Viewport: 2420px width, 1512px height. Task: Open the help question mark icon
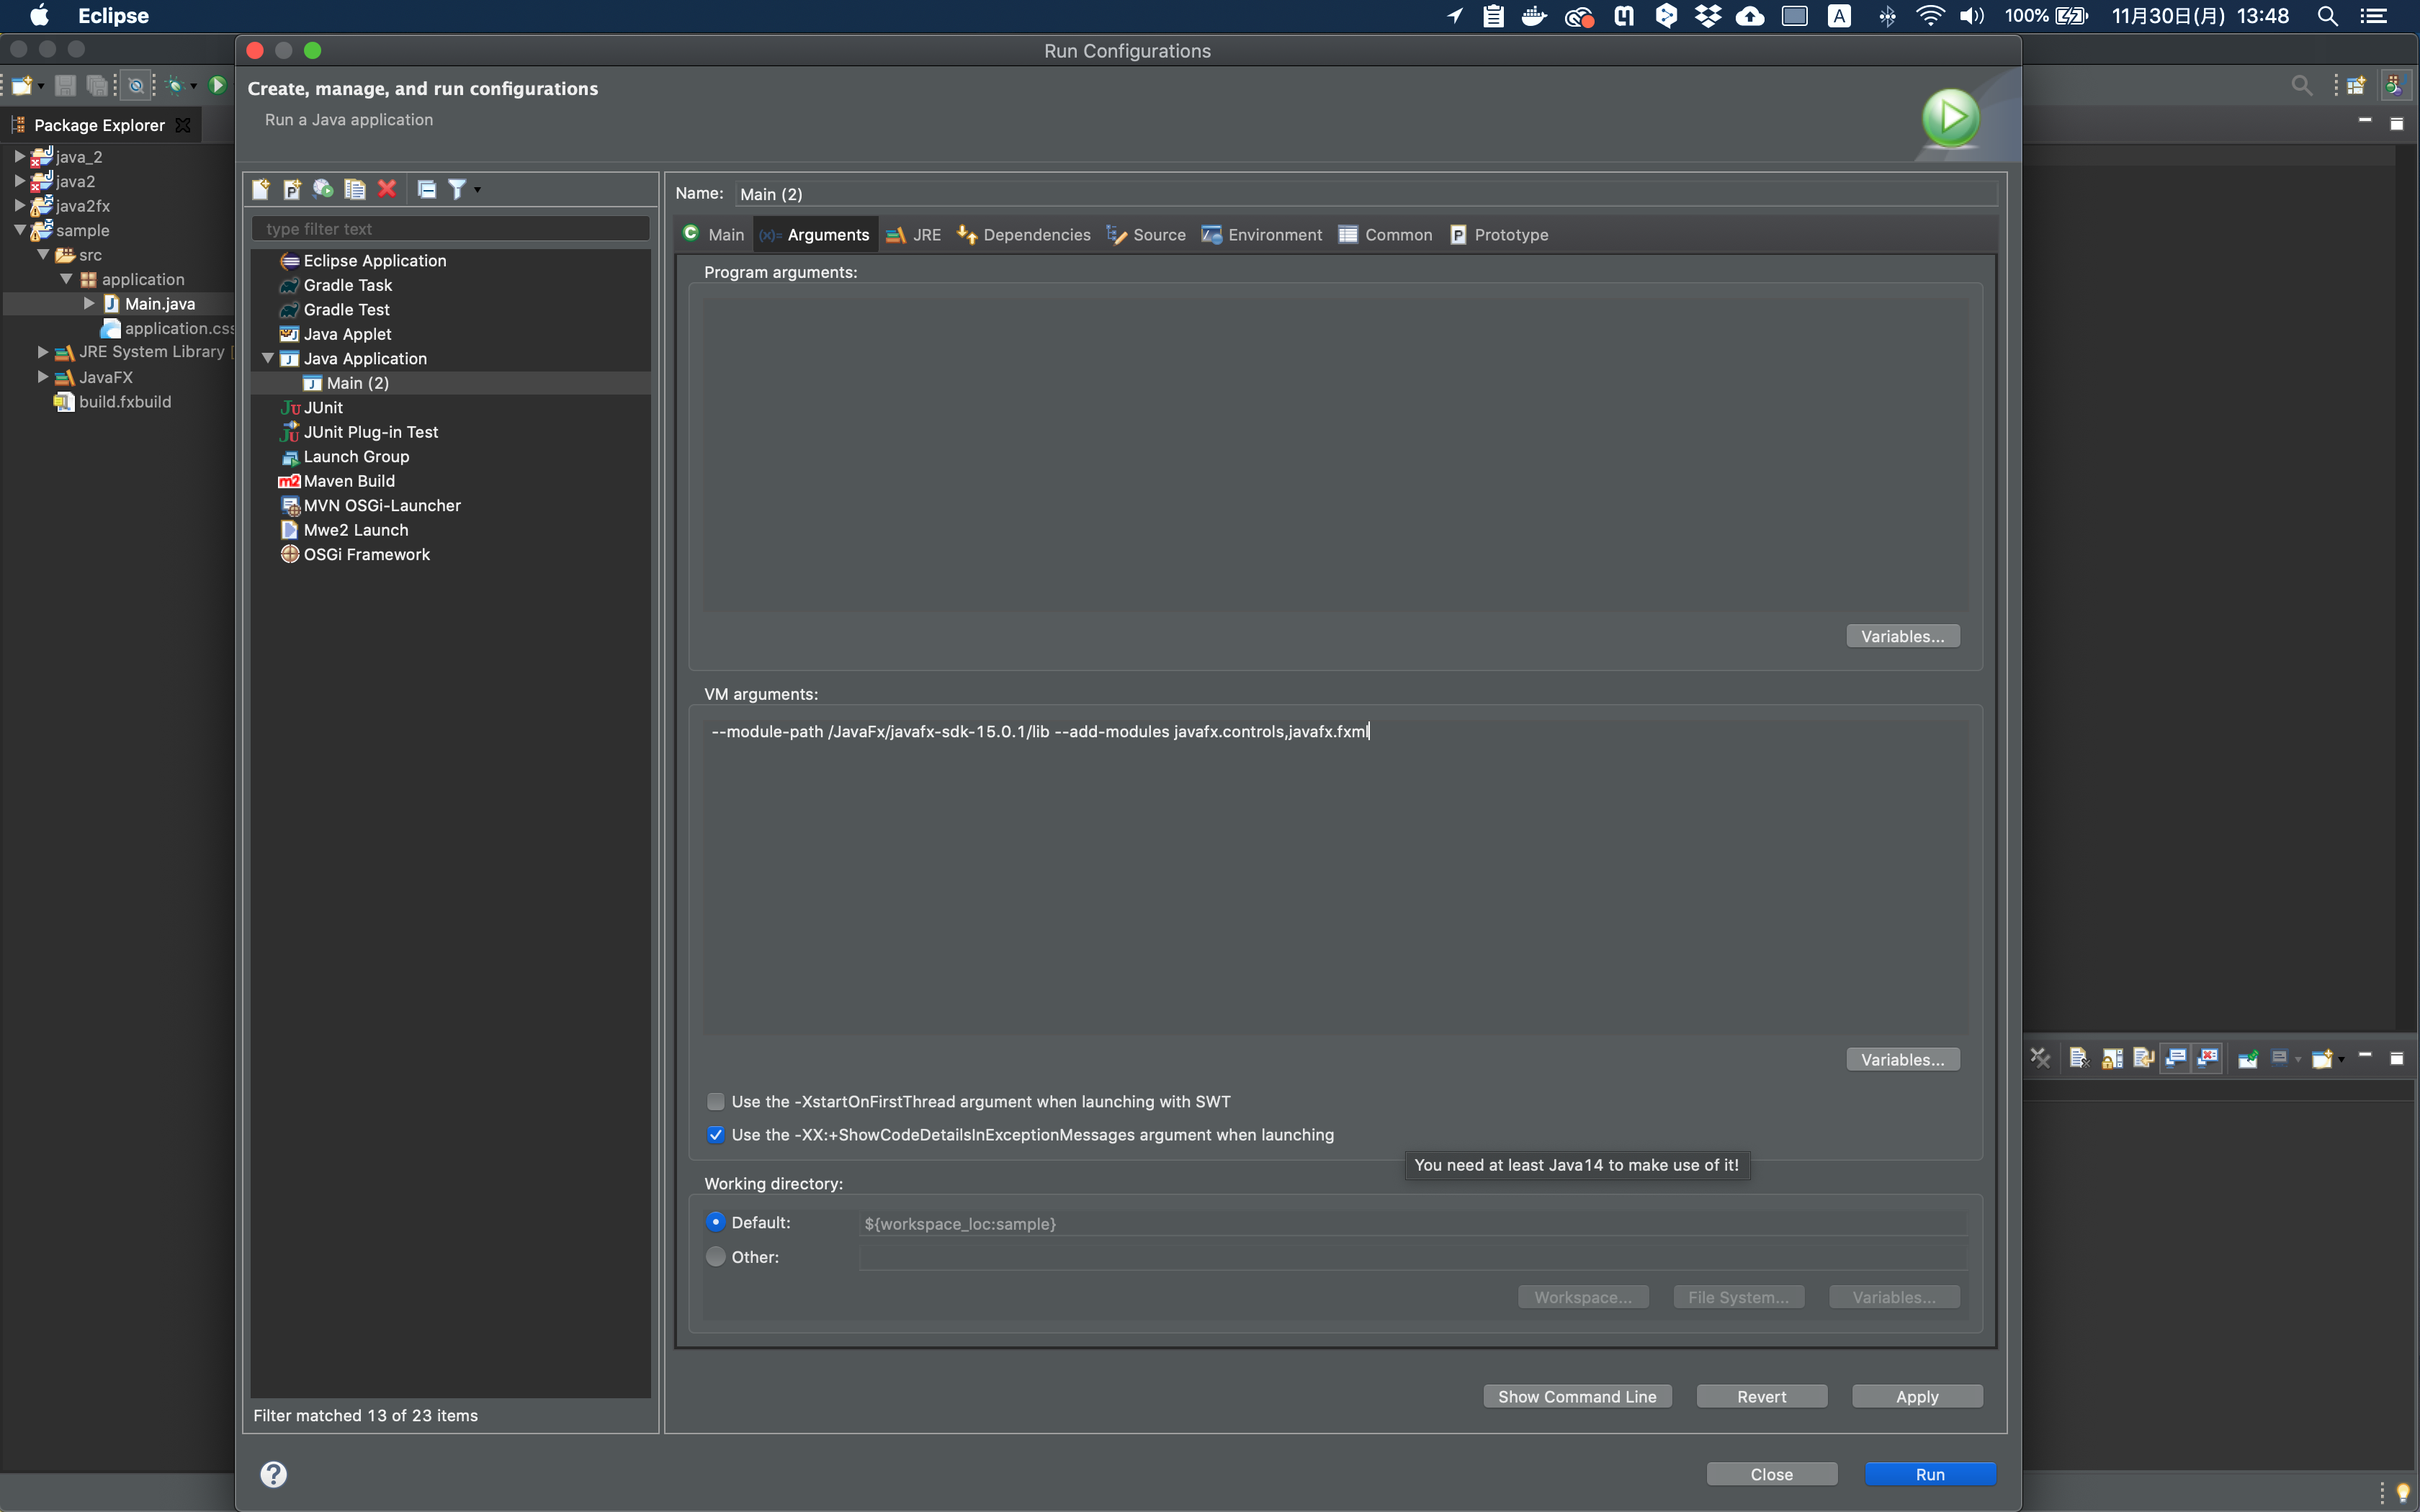273,1474
